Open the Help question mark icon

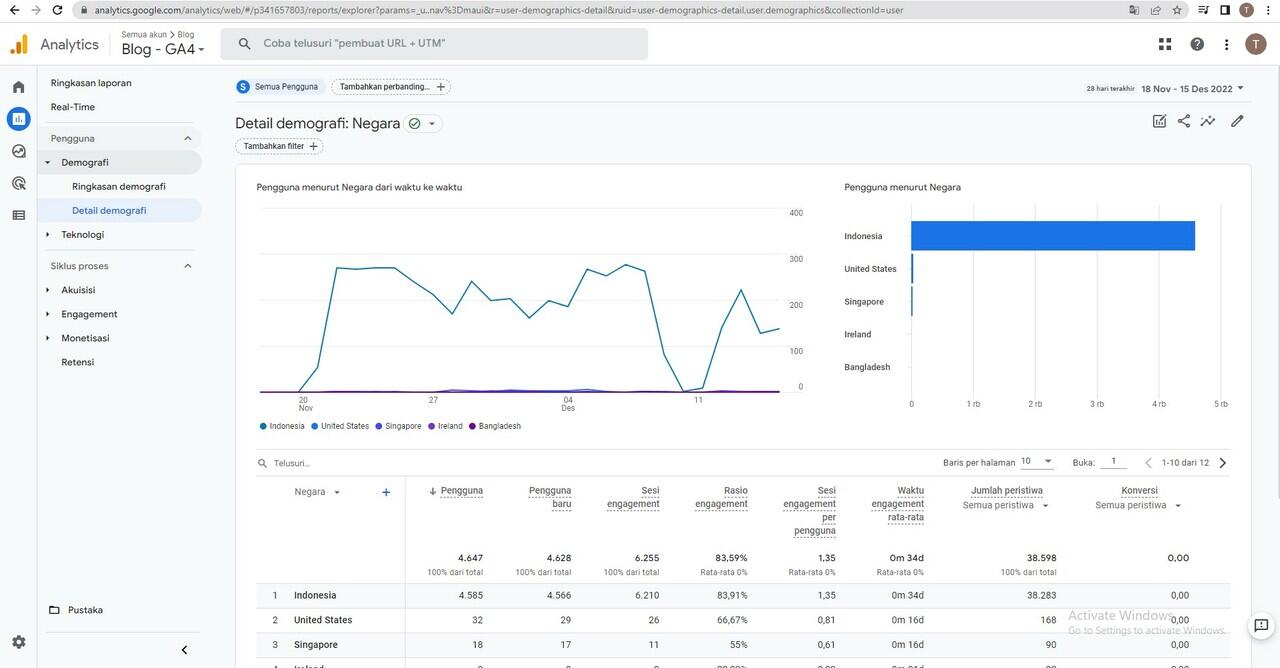1197,44
